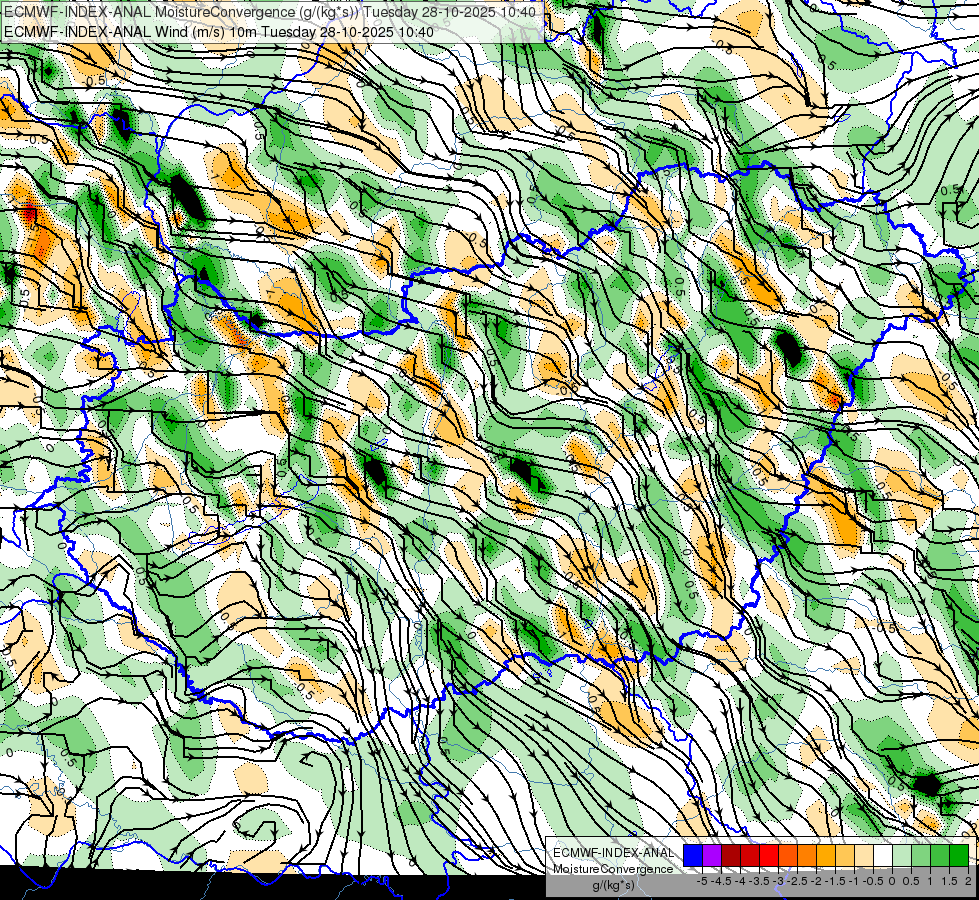Image resolution: width=979 pixels, height=900 pixels.
Task: Click the white legend swatch between -0.5 and 0
Action: pos(883,856)
